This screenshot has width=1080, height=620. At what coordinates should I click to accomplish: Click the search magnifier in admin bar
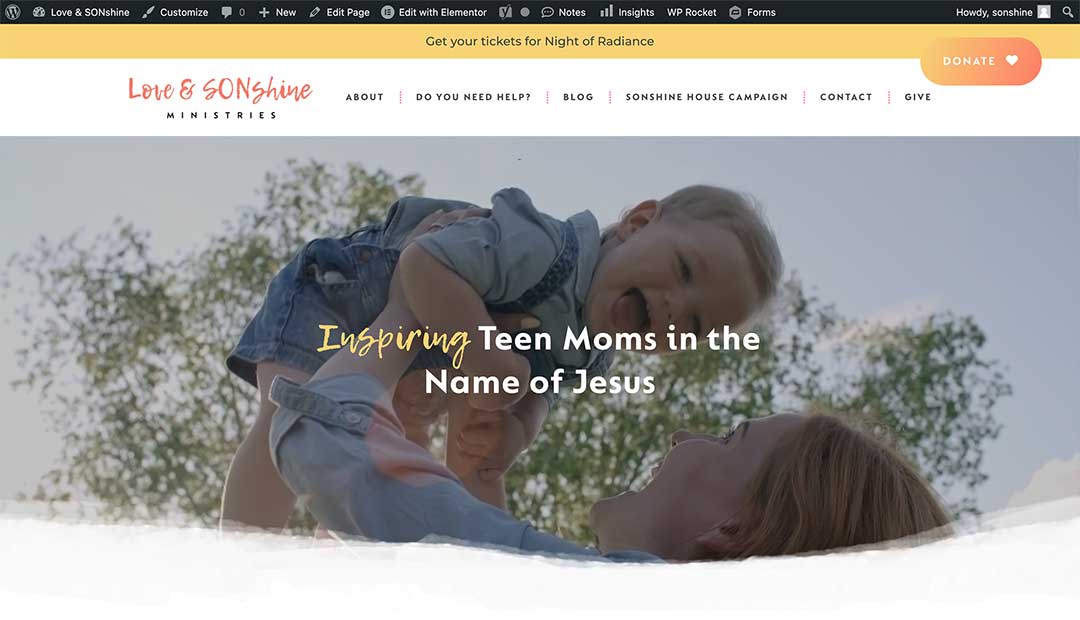(x=1067, y=12)
